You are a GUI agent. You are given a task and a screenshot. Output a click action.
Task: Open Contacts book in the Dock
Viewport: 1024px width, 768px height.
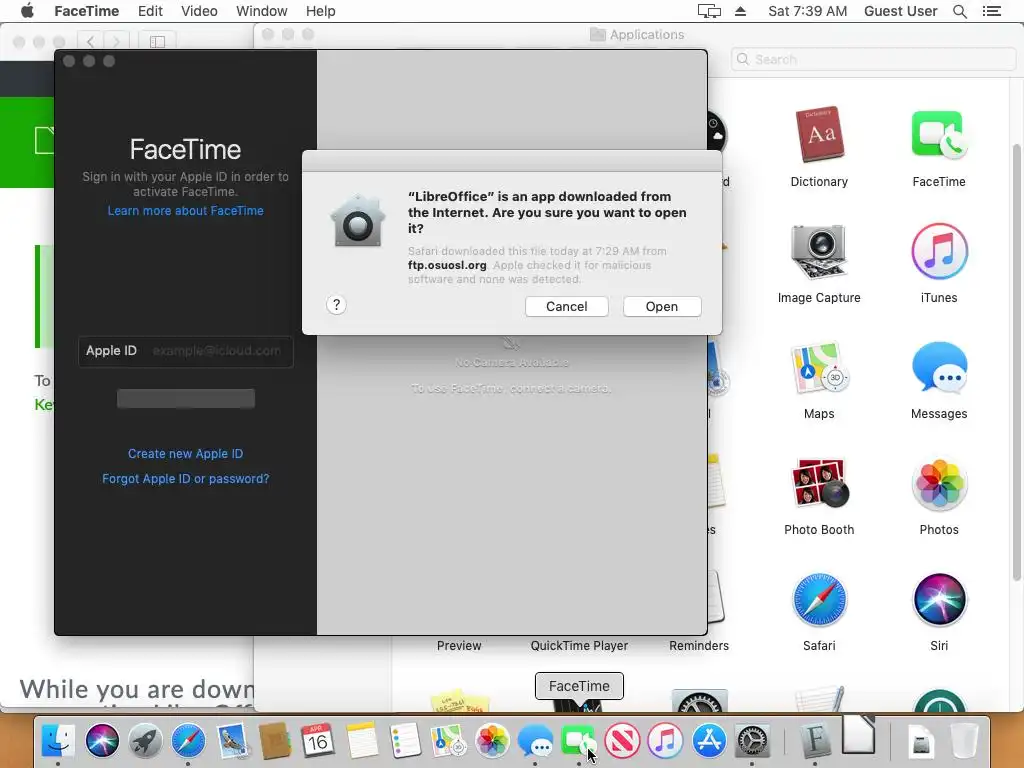click(275, 741)
